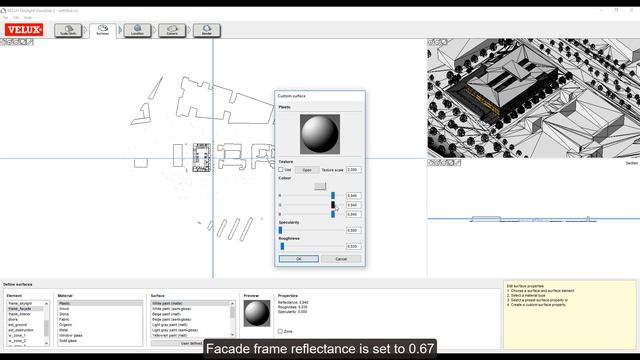Select Light gray paint (matt) surface
This screenshot has height=360, width=640.
pos(190,325)
